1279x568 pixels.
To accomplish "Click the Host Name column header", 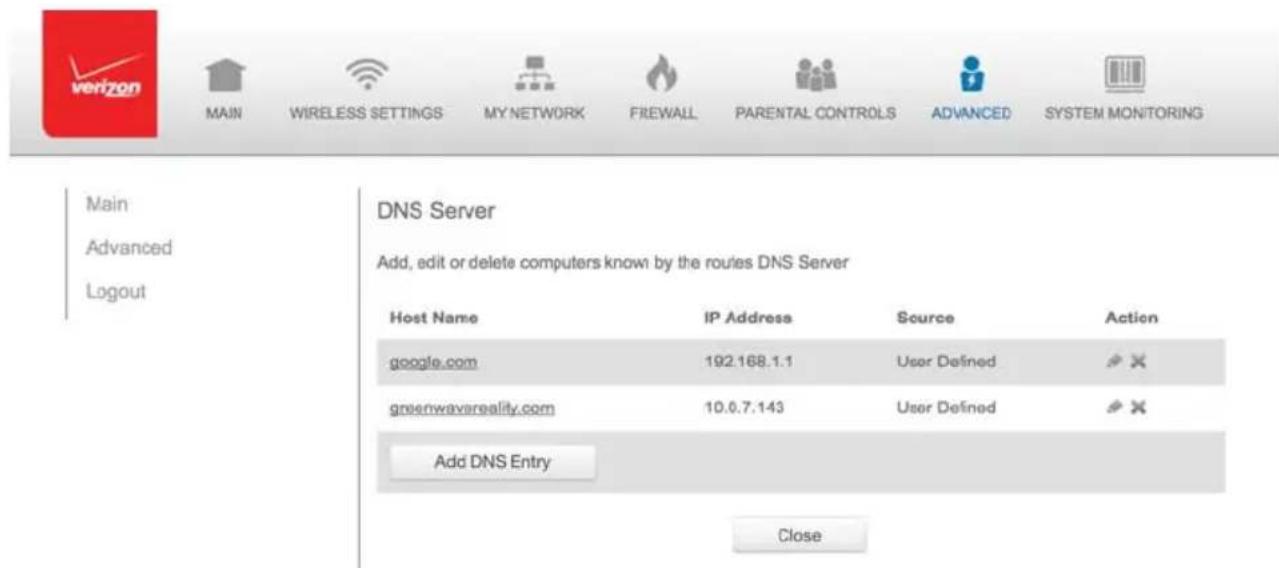I will coord(434,317).
